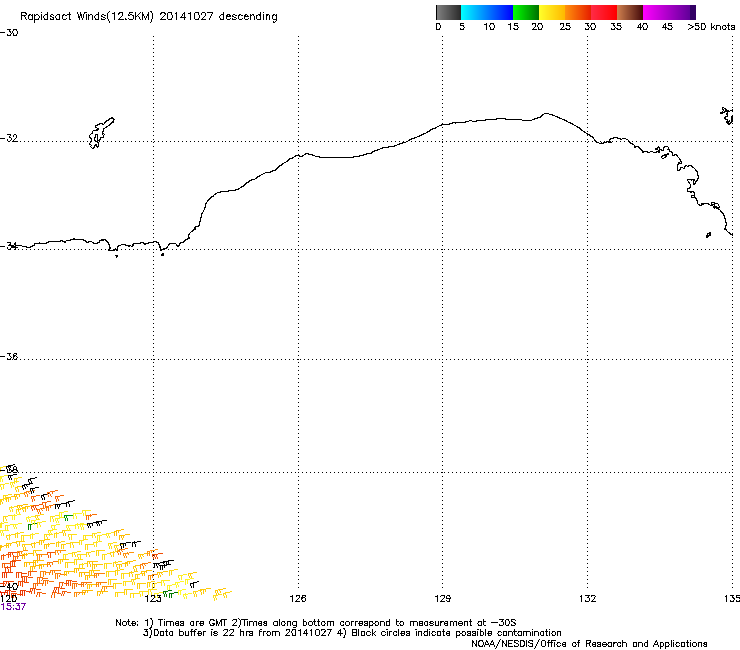Click the note line about GMT times
Screen dimensions: 740x650
pyautogui.click(x=316, y=623)
